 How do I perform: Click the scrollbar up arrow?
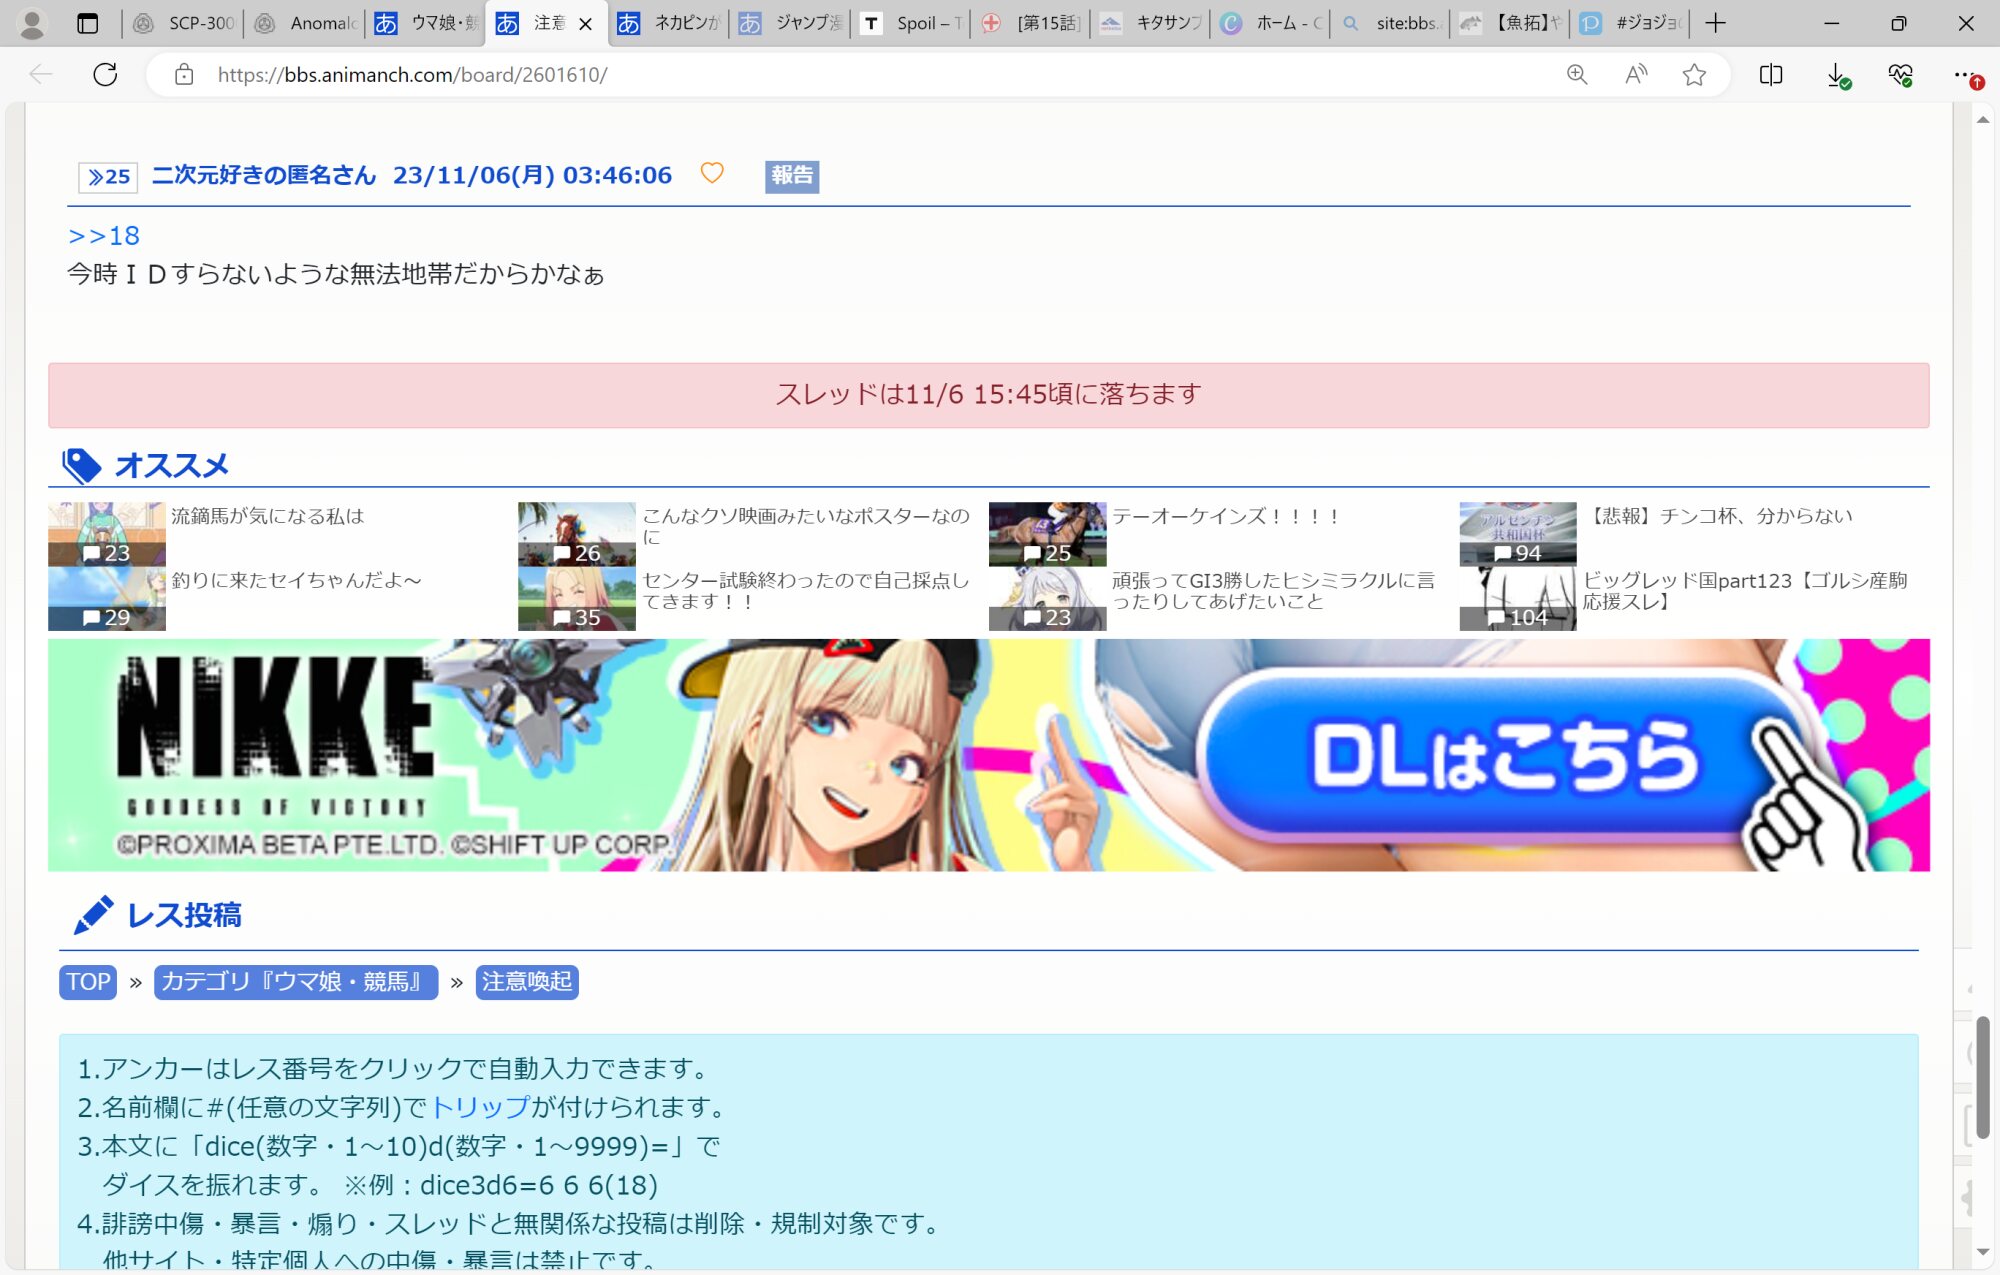(1982, 119)
